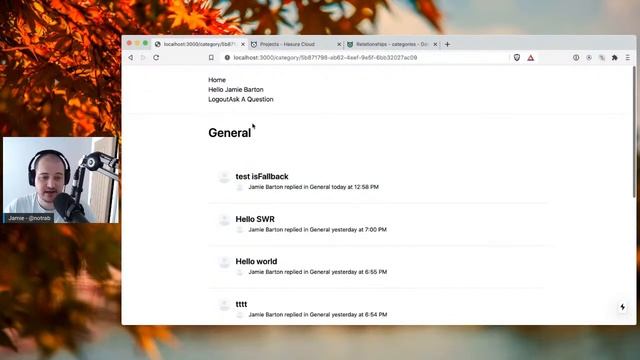The height and width of the screenshot is (360, 640).
Task: Open the Brave shields lion icon
Action: click(x=517, y=58)
